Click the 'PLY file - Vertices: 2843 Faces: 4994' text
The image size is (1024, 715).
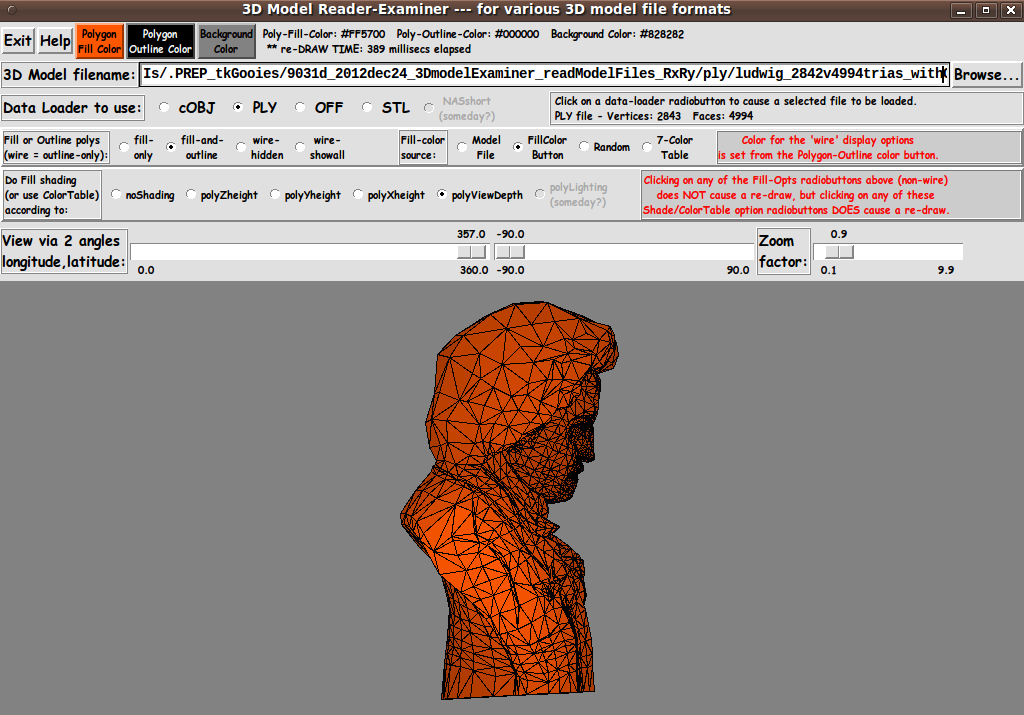[654, 116]
